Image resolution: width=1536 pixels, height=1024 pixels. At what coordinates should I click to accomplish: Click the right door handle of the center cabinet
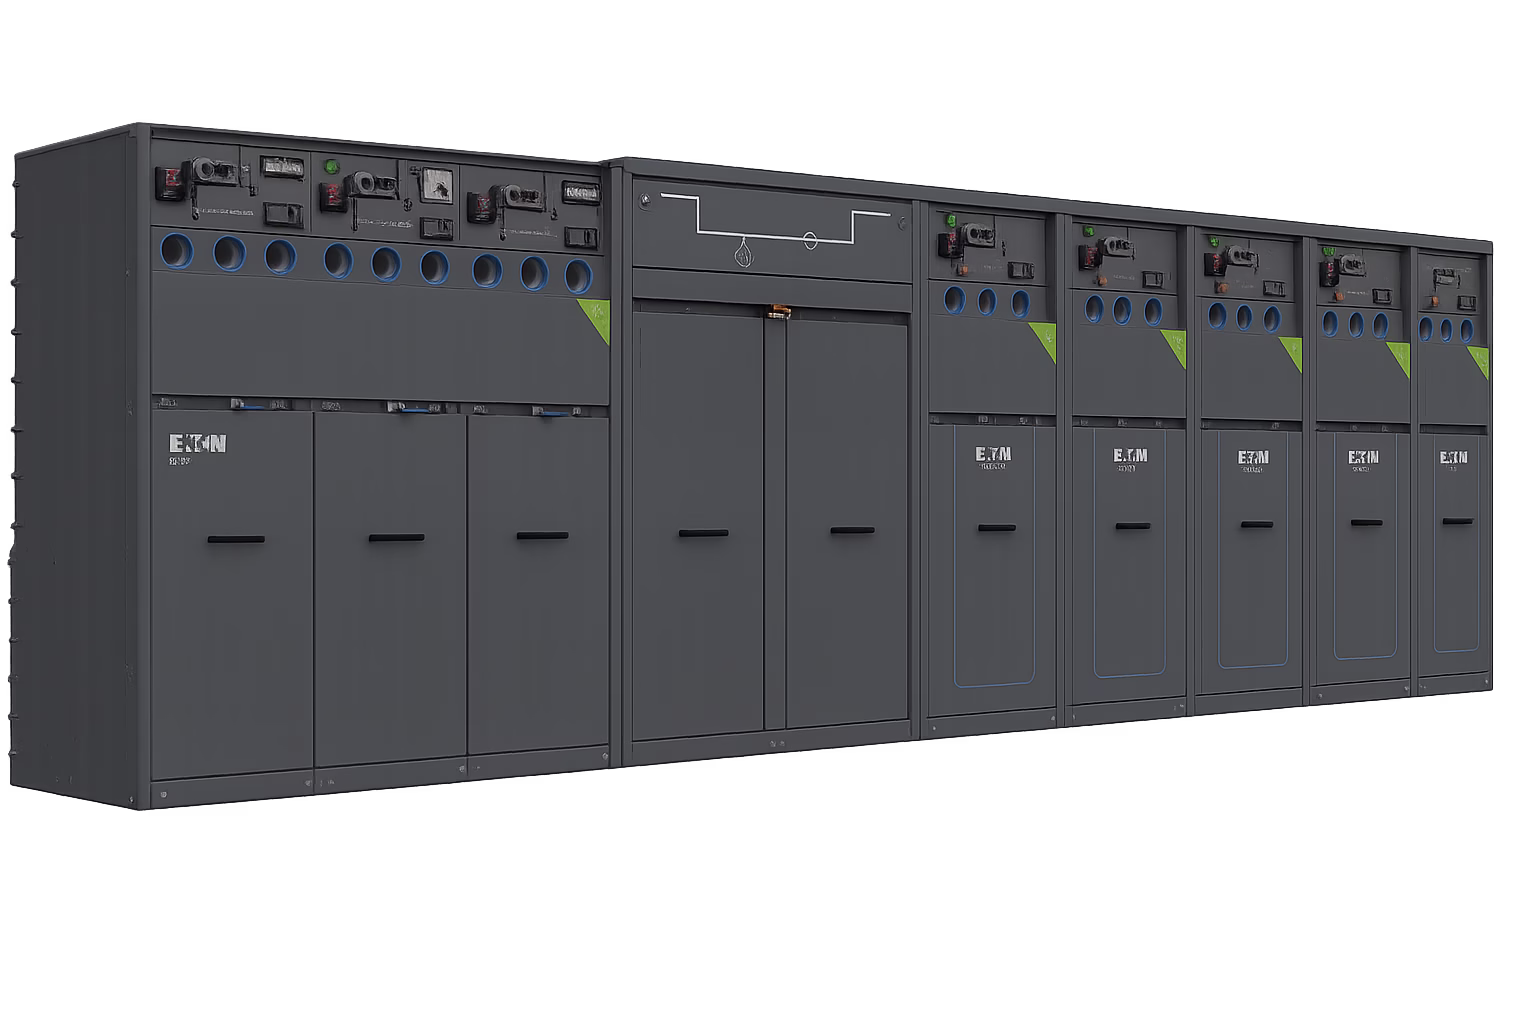(x=852, y=531)
